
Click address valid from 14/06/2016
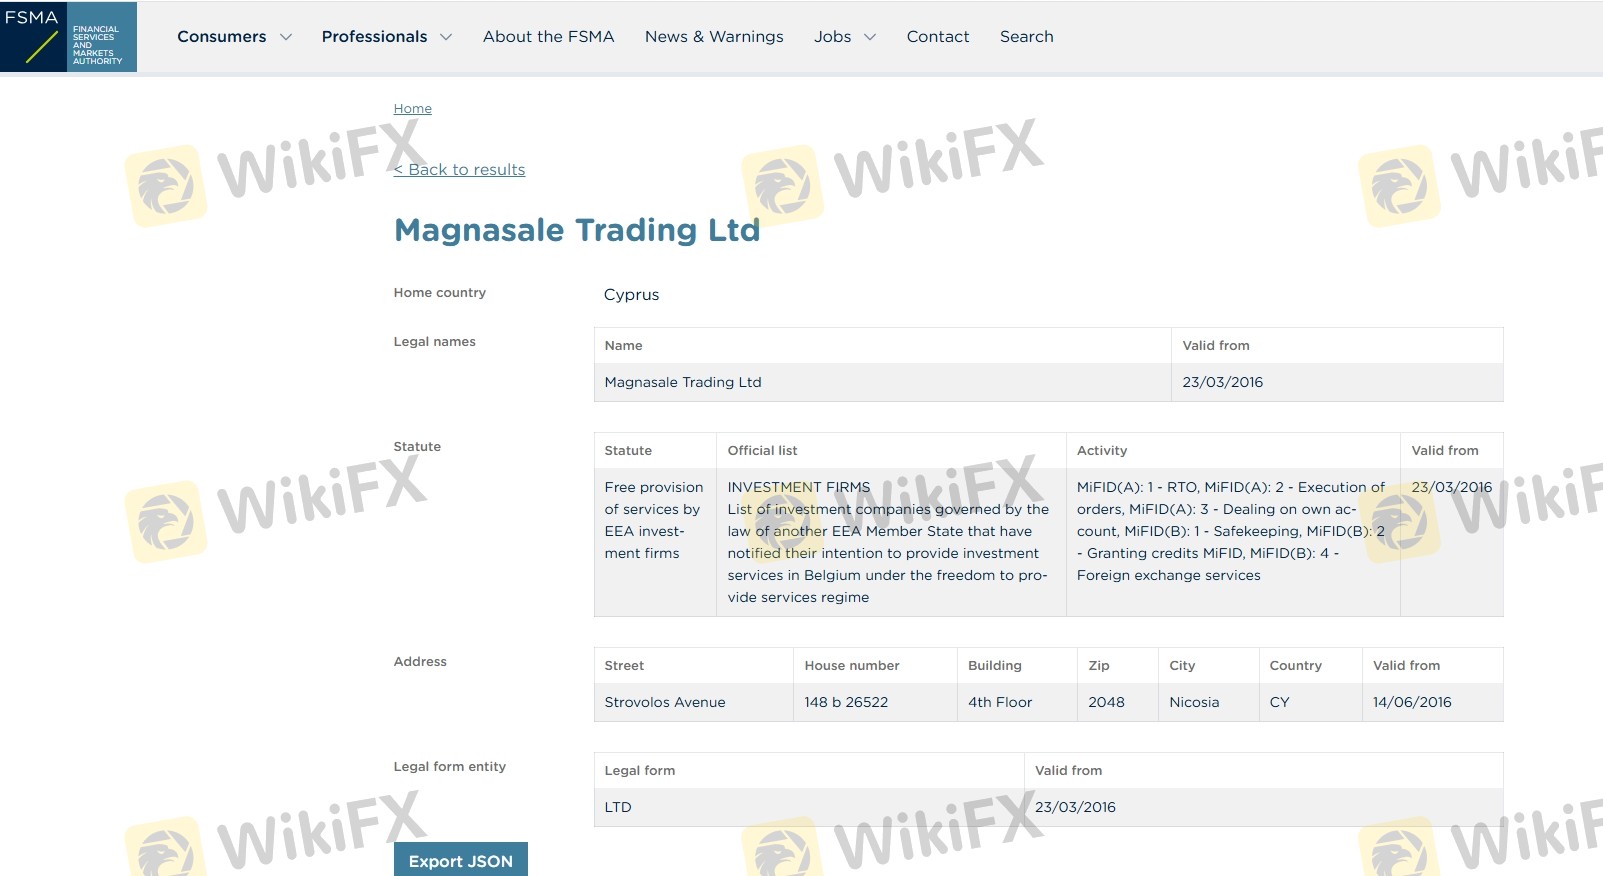click(x=1433, y=702)
